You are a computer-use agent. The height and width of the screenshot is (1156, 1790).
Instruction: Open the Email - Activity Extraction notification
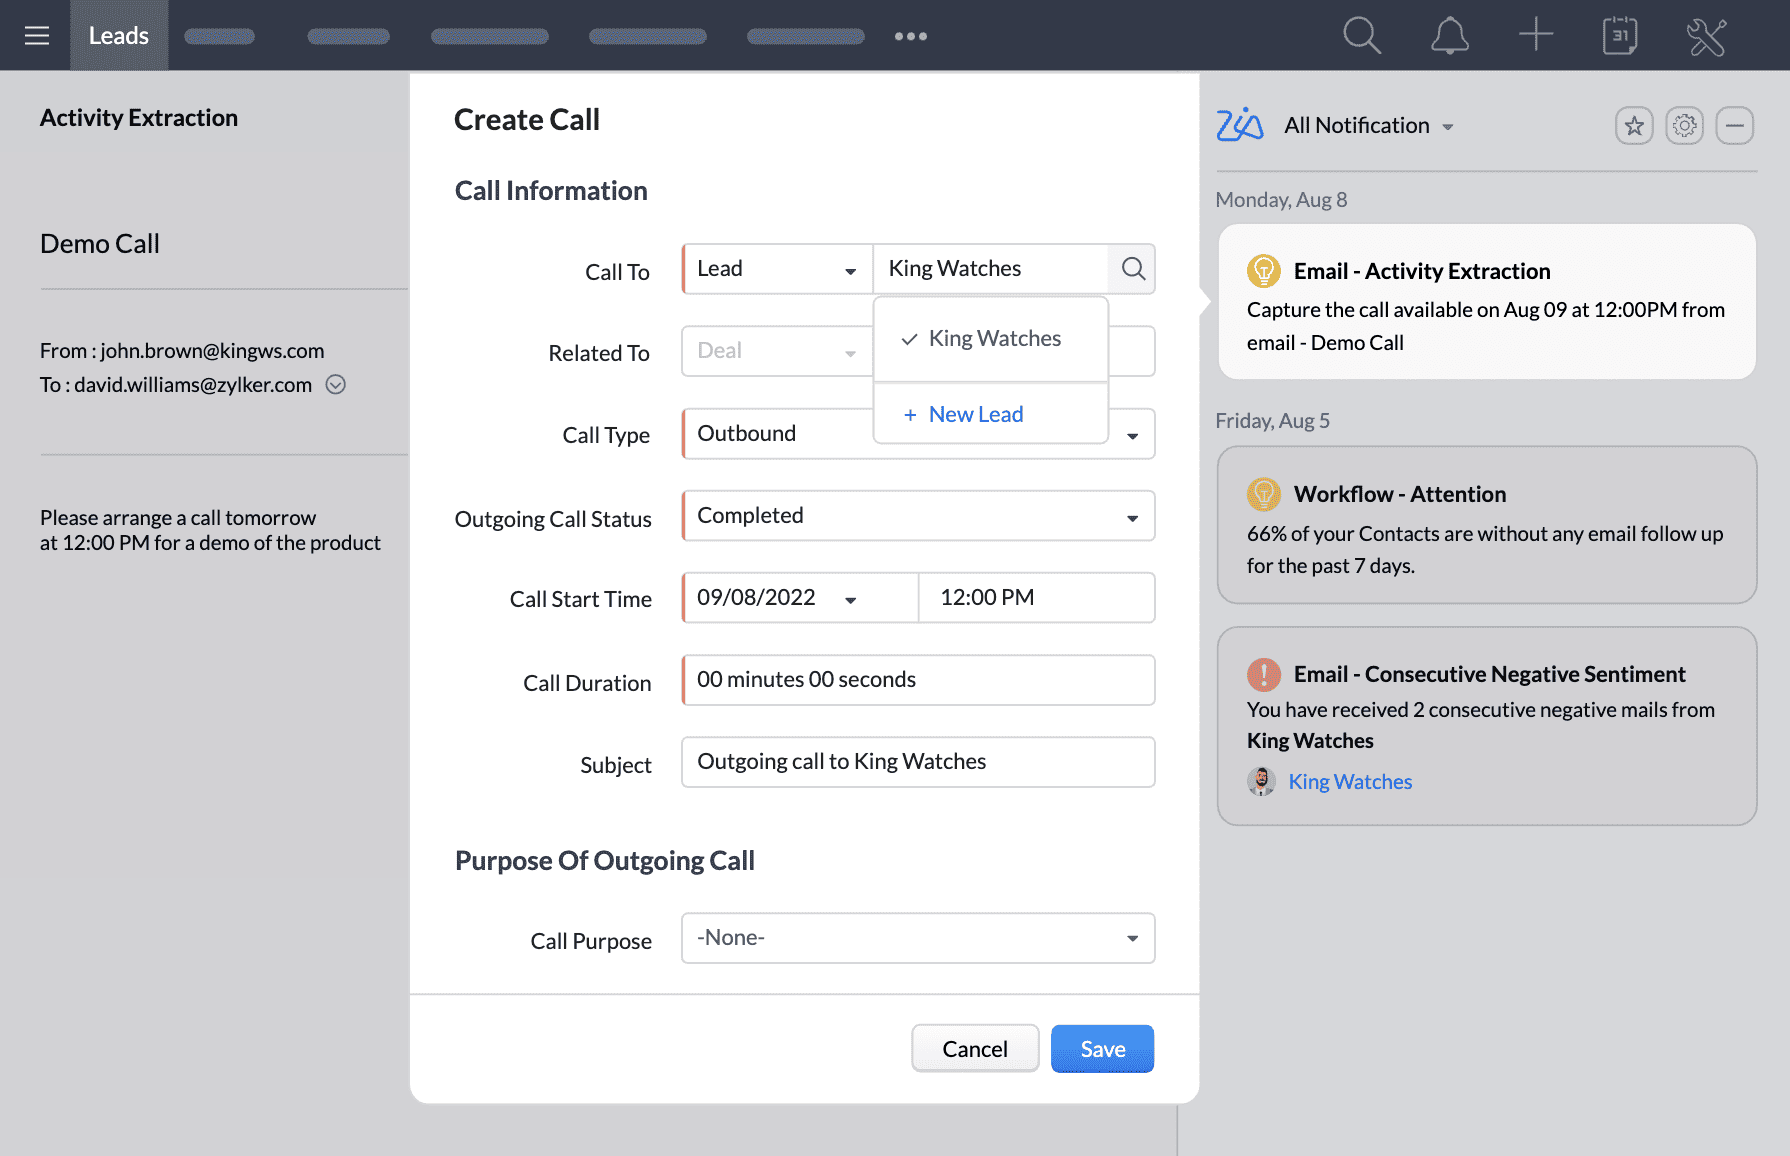(x=1487, y=302)
